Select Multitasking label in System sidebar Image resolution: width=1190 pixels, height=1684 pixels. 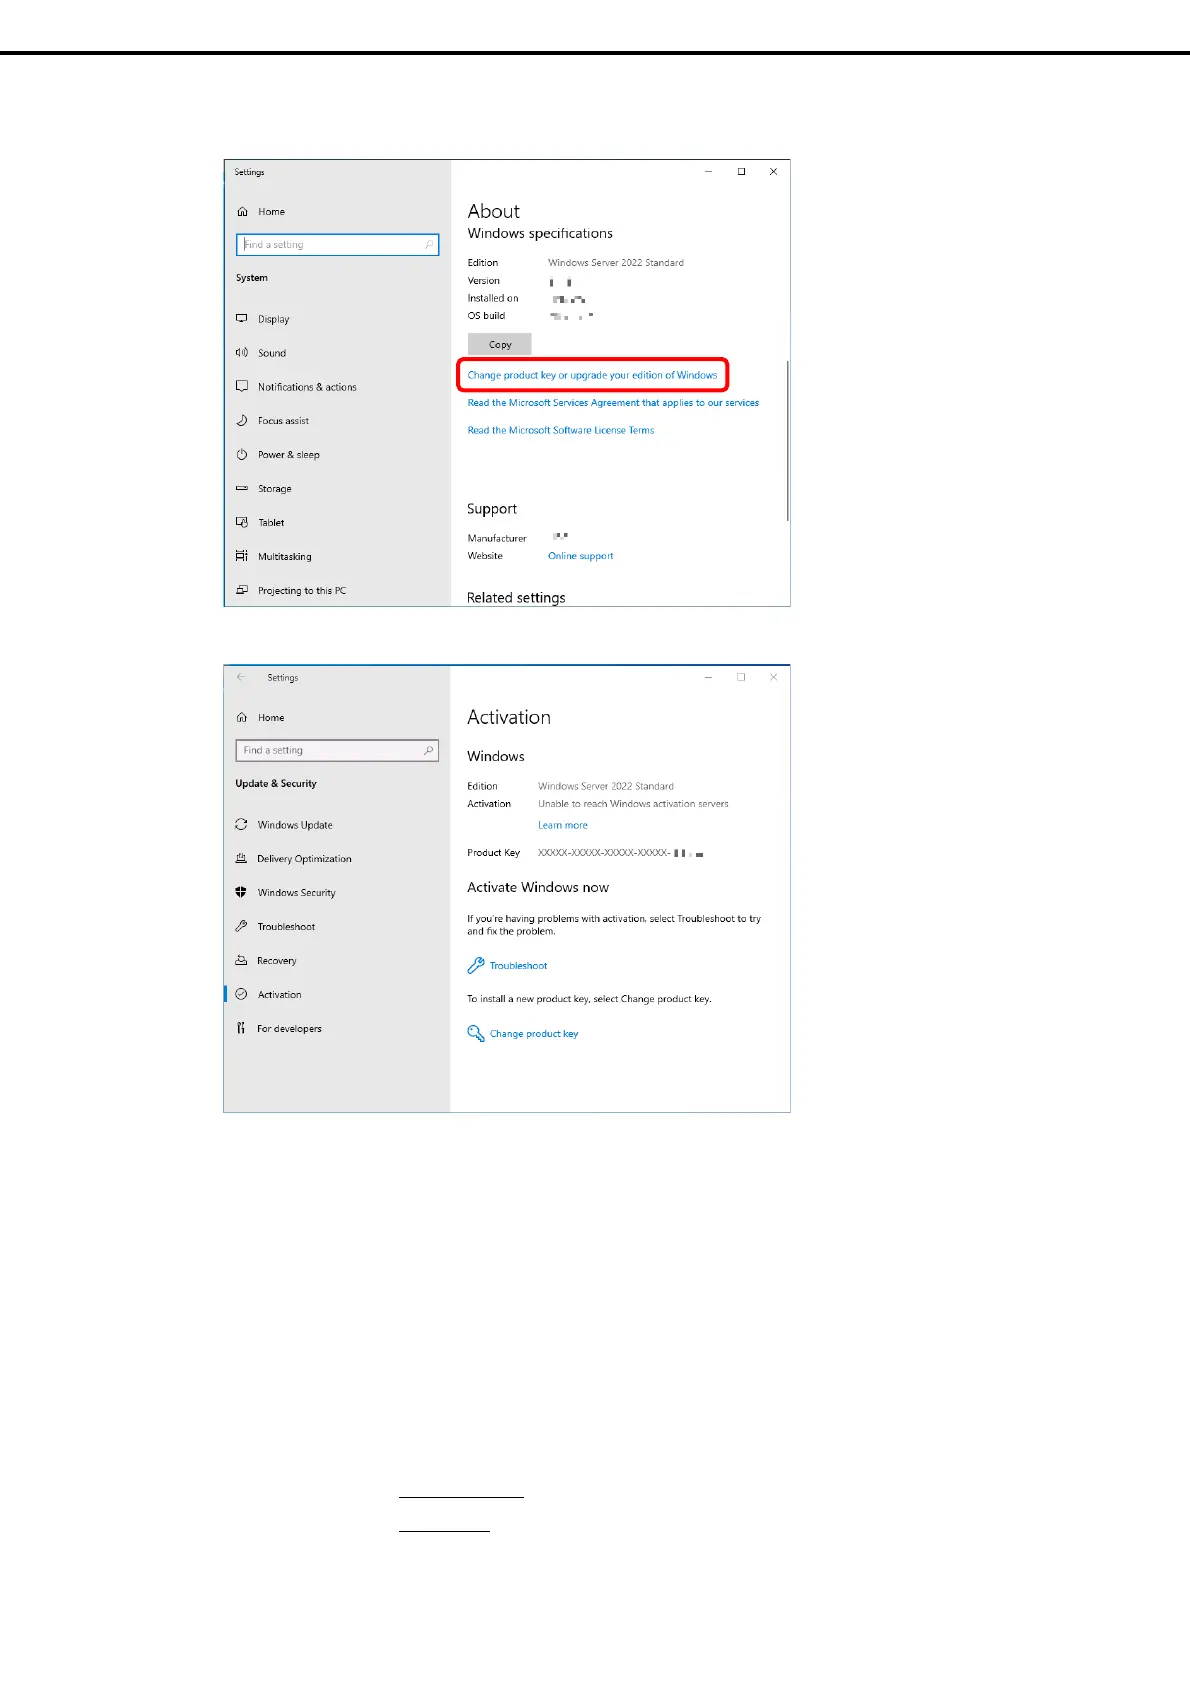tap(285, 557)
